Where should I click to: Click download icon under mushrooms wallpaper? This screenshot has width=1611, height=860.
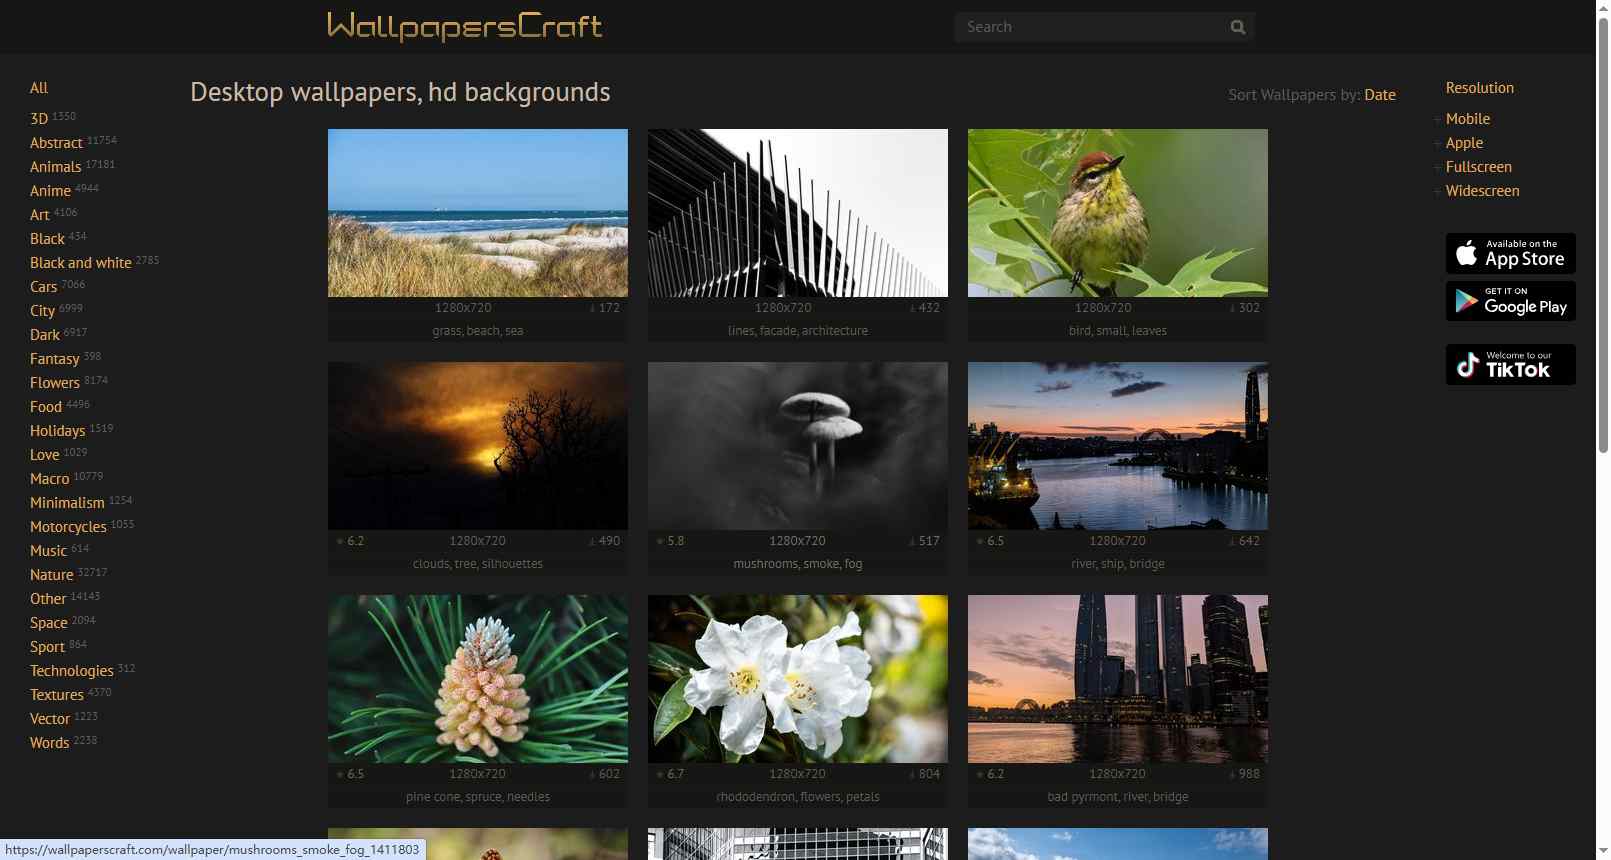click(912, 541)
